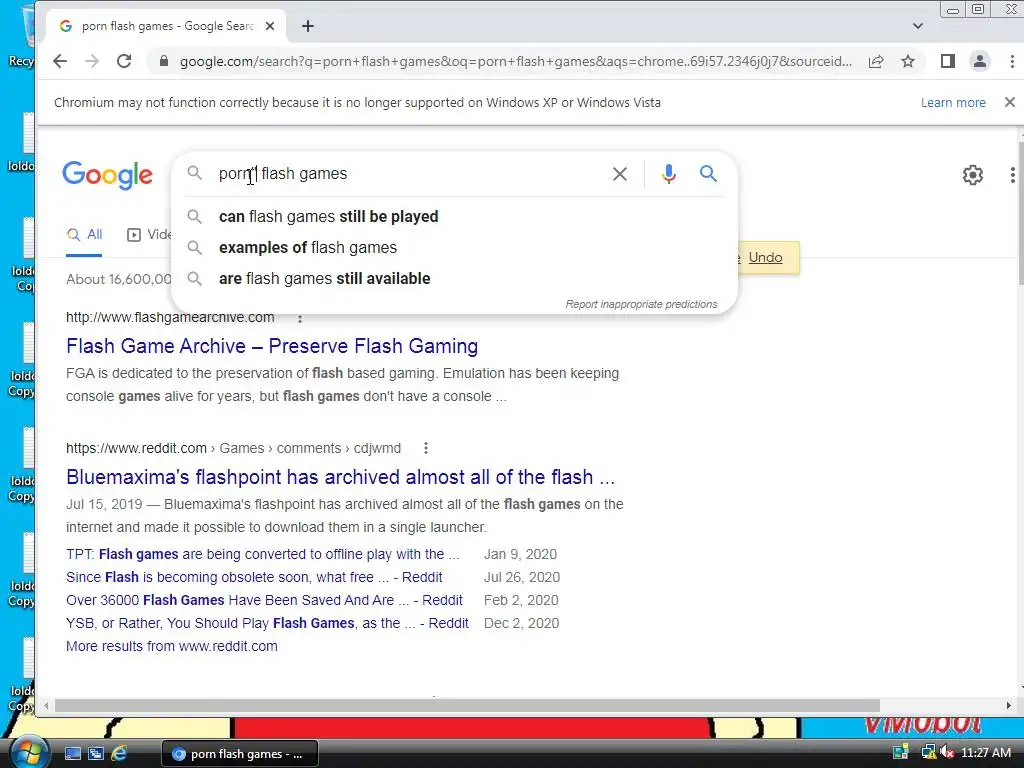Screen dimensions: 1024x768
Task: Open the Windows Start orb
Action: [27, 752]
